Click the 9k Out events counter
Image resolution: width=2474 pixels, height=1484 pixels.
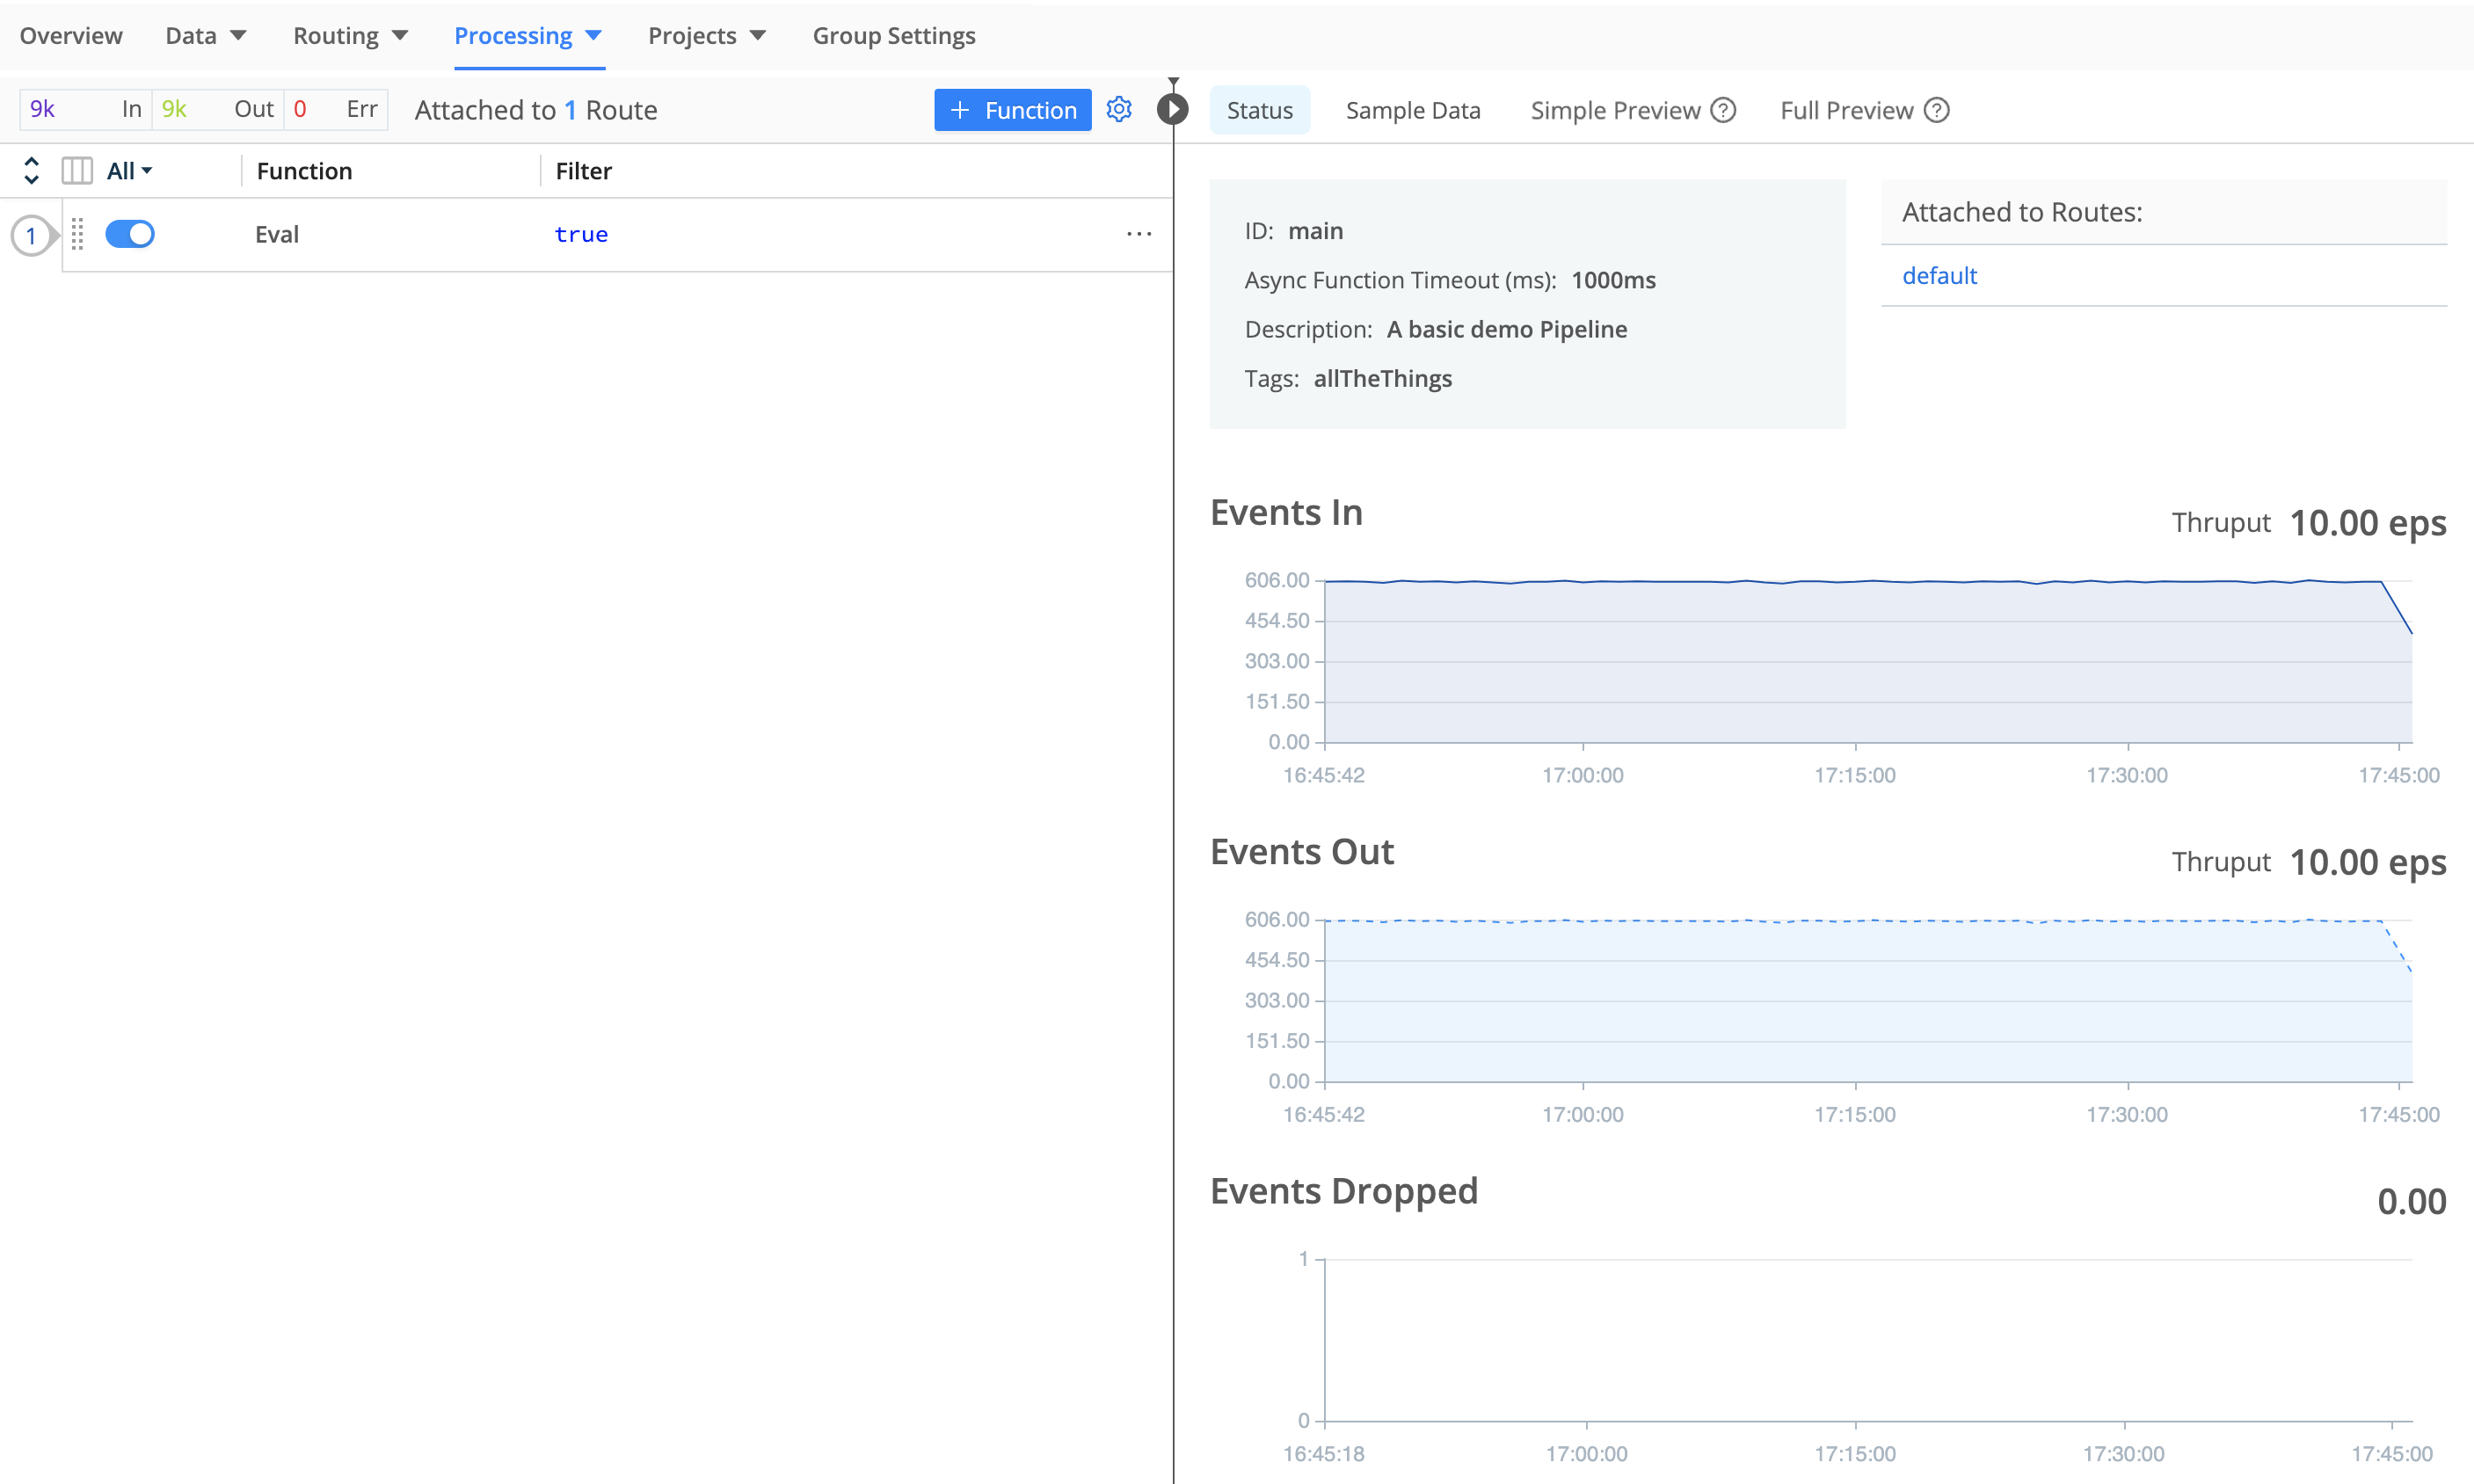pos(217,109)
